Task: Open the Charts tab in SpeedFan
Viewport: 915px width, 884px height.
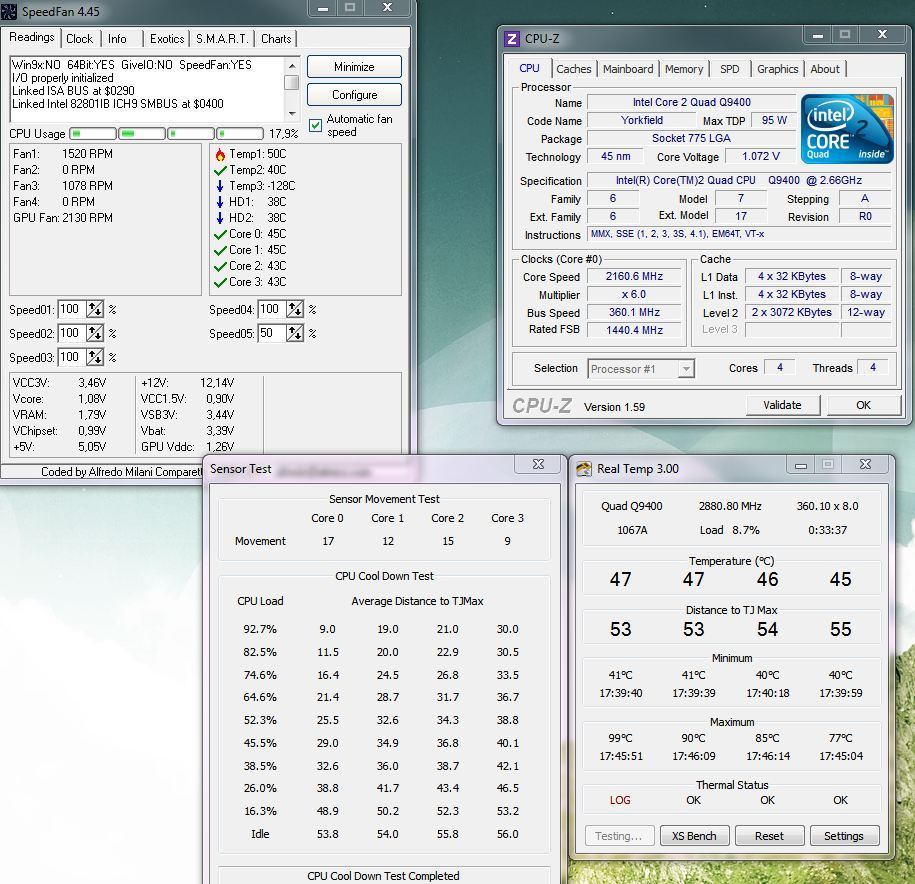Action: [x=276, y=39]
